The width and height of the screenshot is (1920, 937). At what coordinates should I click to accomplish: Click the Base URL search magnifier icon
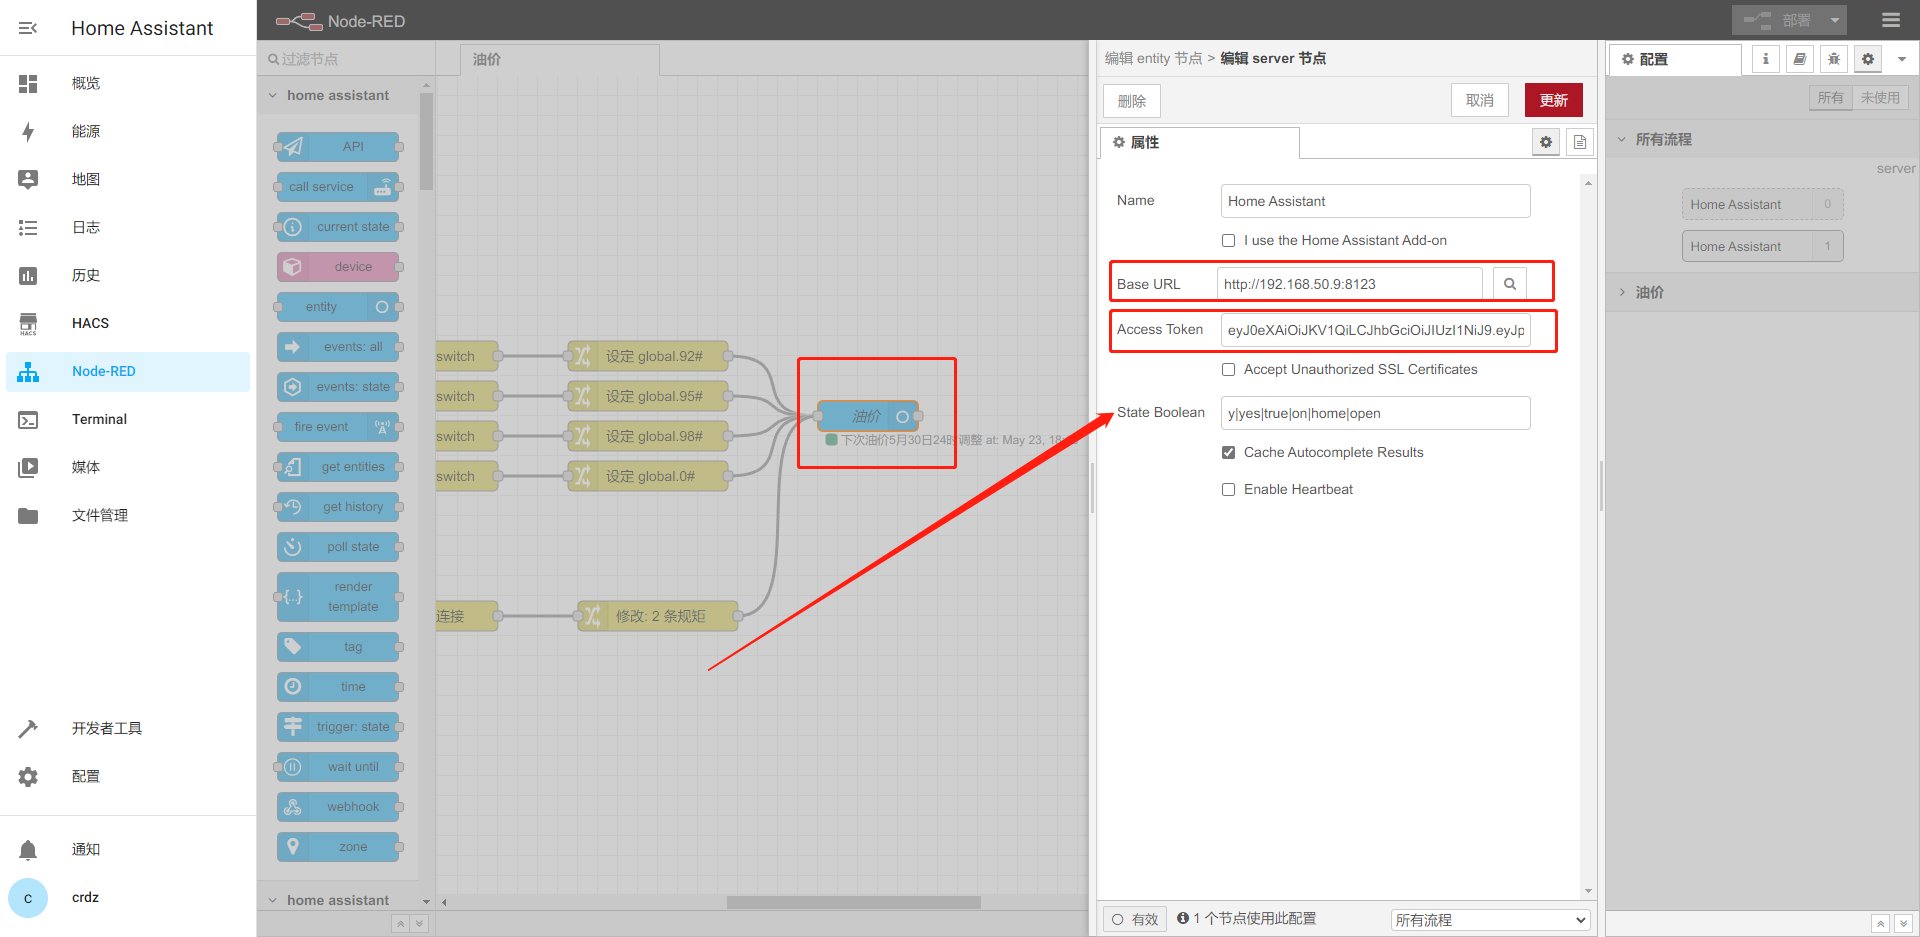click(x=1509, y=284)
